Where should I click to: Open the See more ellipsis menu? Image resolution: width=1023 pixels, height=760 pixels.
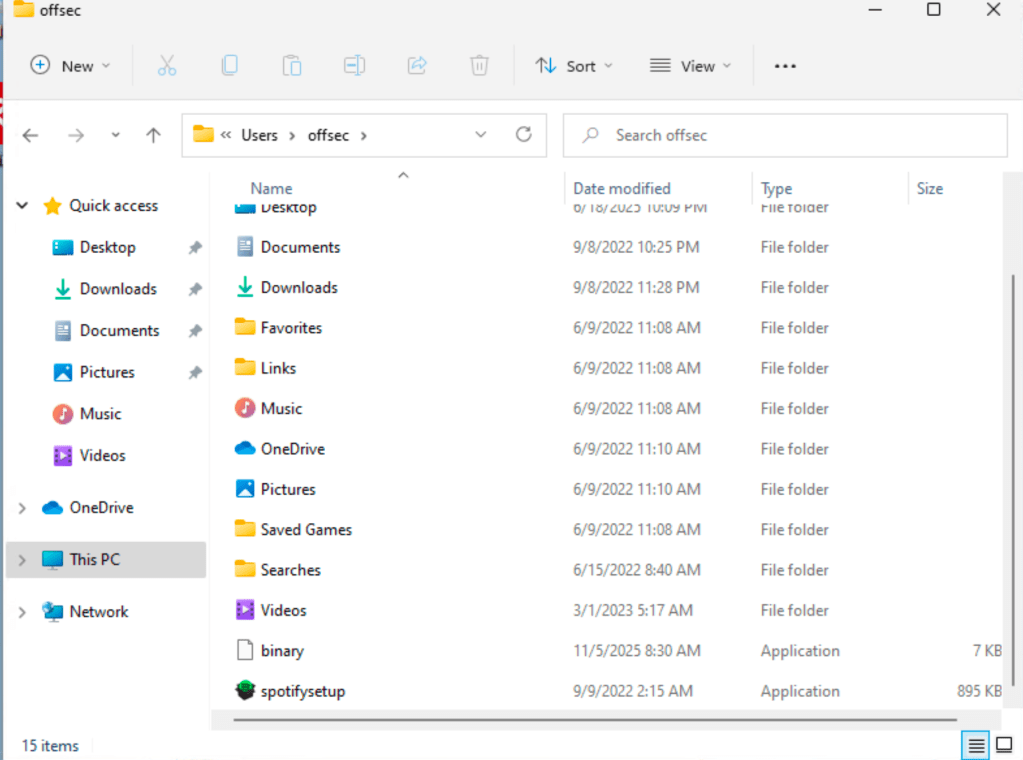pyautogui.click(x=785, y=66)
